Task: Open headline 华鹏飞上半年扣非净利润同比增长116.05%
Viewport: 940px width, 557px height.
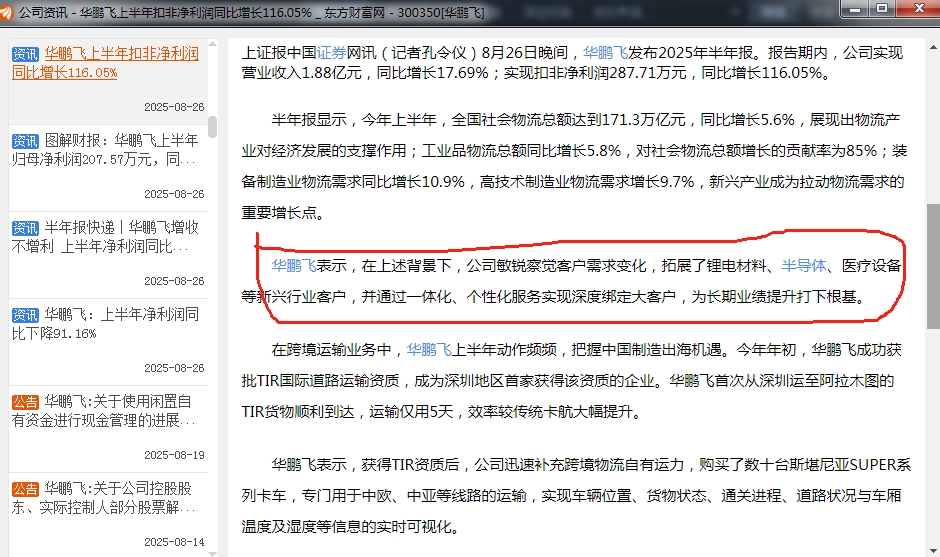Action: [105, 63]
